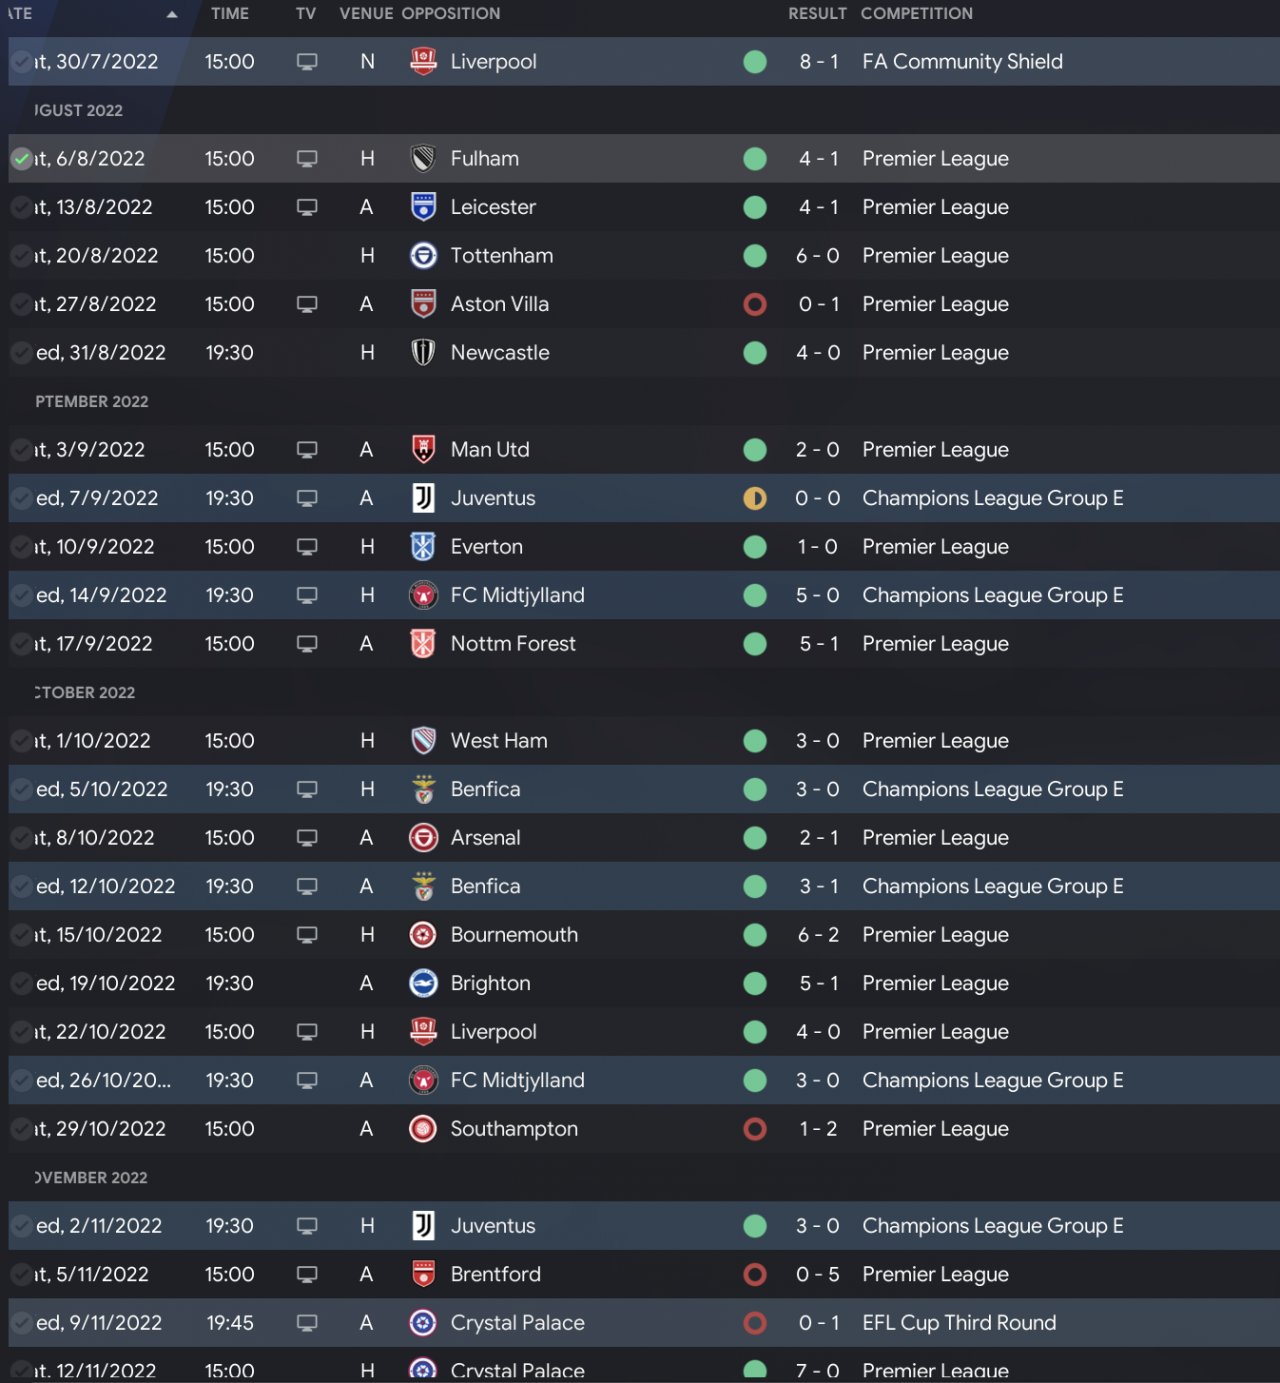This screenshot has width=1280, height=1383.
Task: Click the orange draw indicator for Juventus match
Action: tap(755, 498)
